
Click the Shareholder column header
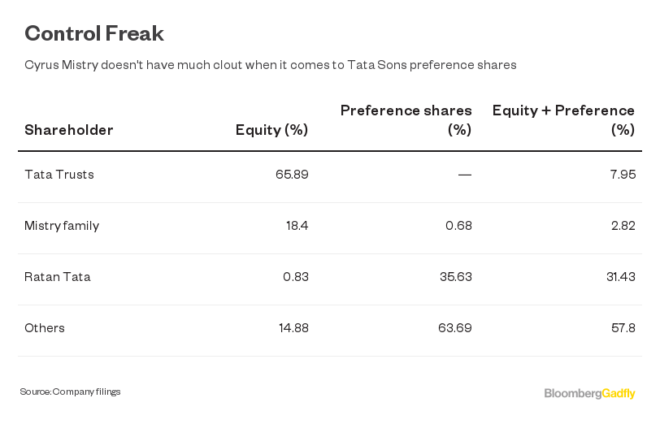pyautogui.click(x=69, y=130)
